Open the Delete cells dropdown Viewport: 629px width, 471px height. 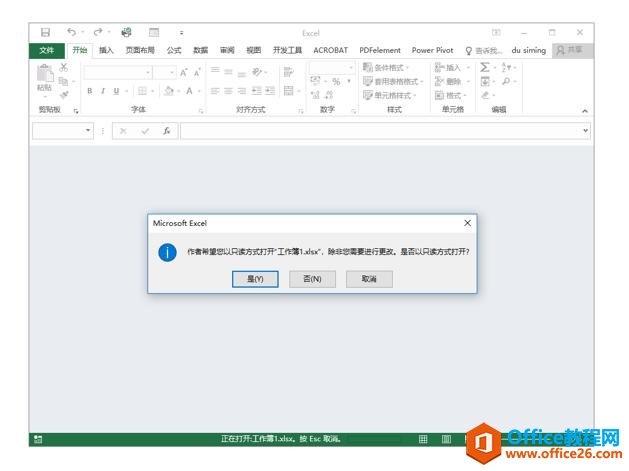(x=452, y=81)
